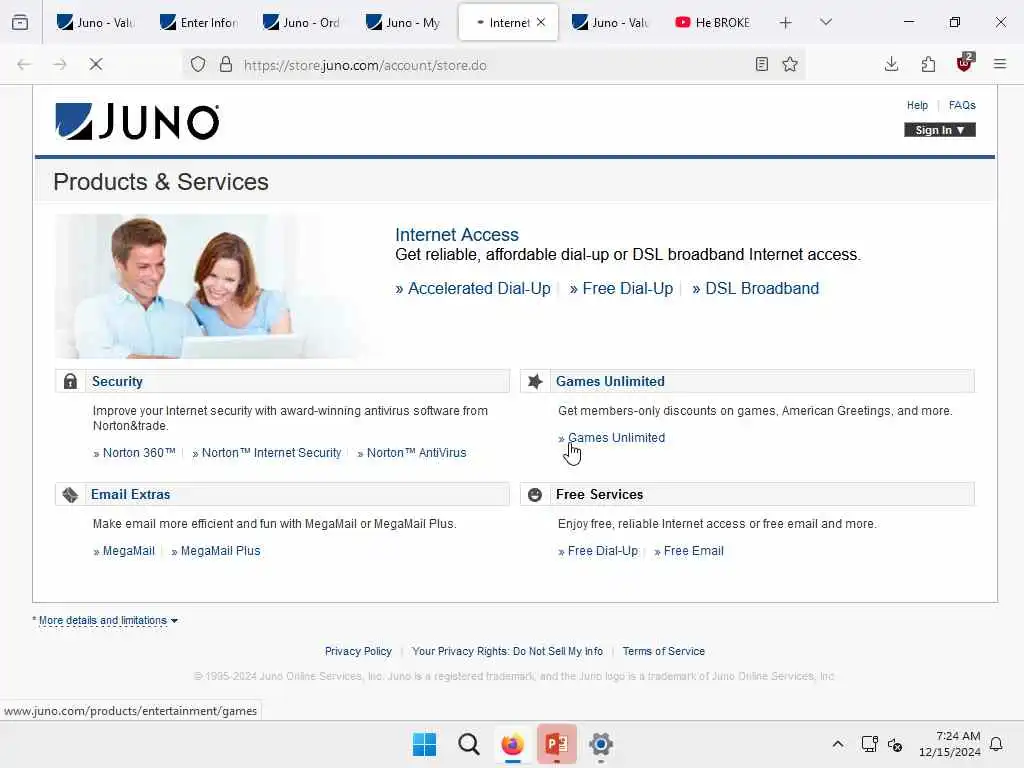Switch to Juno - Order tab
This screenshot has height=768, width=1024.
point(302,23)
